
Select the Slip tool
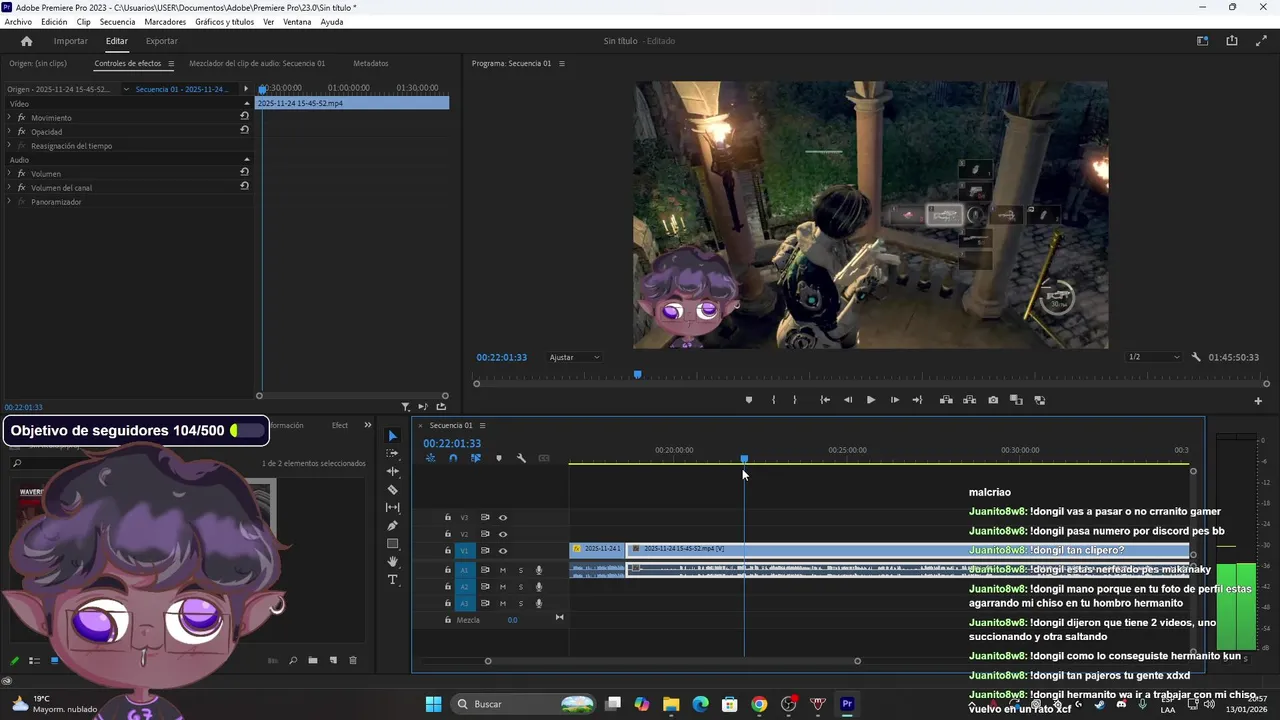pos(392,508)
